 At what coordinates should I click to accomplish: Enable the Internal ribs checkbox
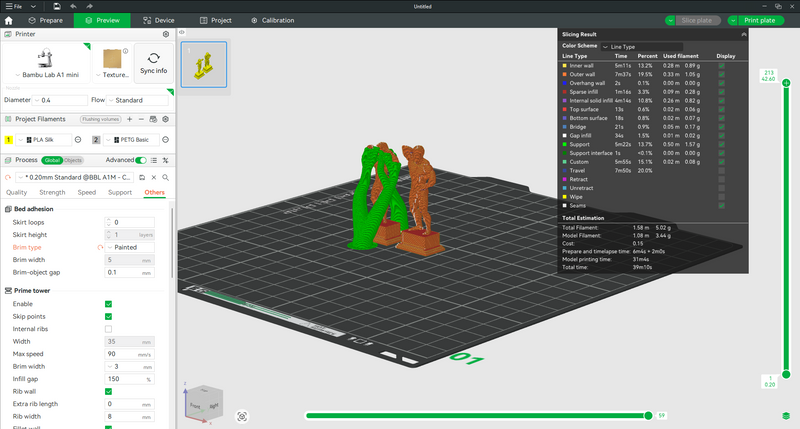(108, 329)
